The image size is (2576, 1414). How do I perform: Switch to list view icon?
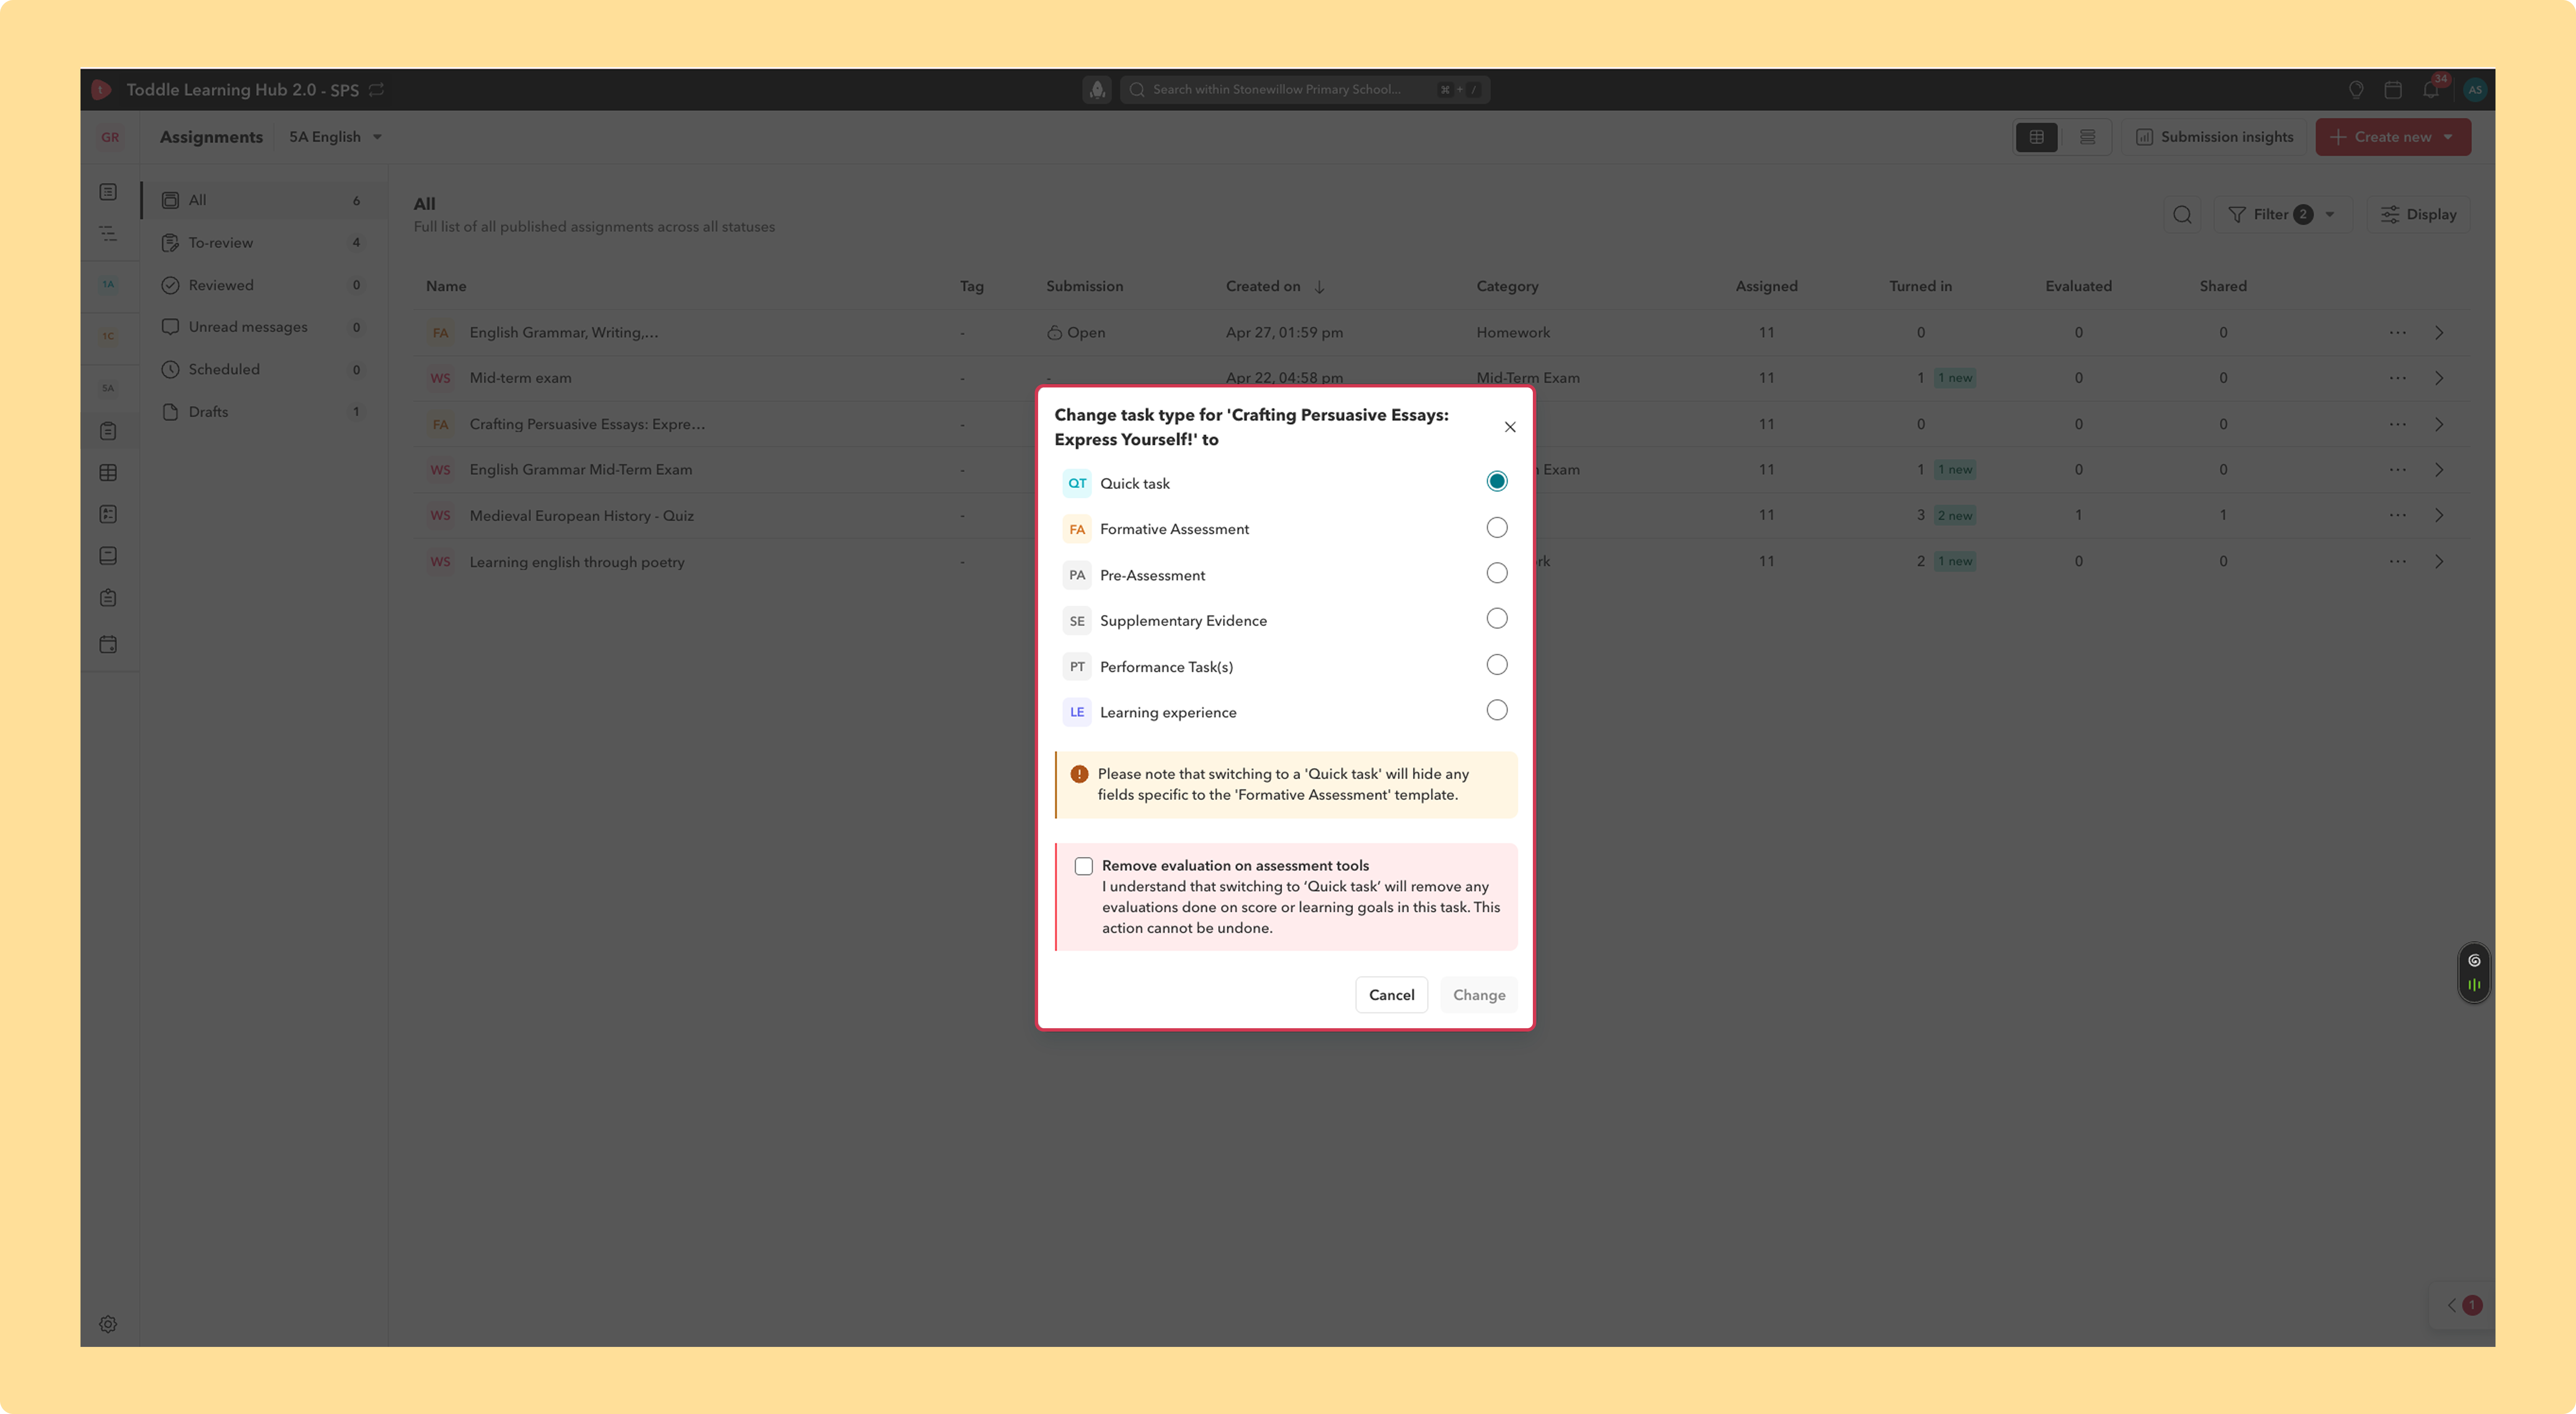coord(2087,137)
